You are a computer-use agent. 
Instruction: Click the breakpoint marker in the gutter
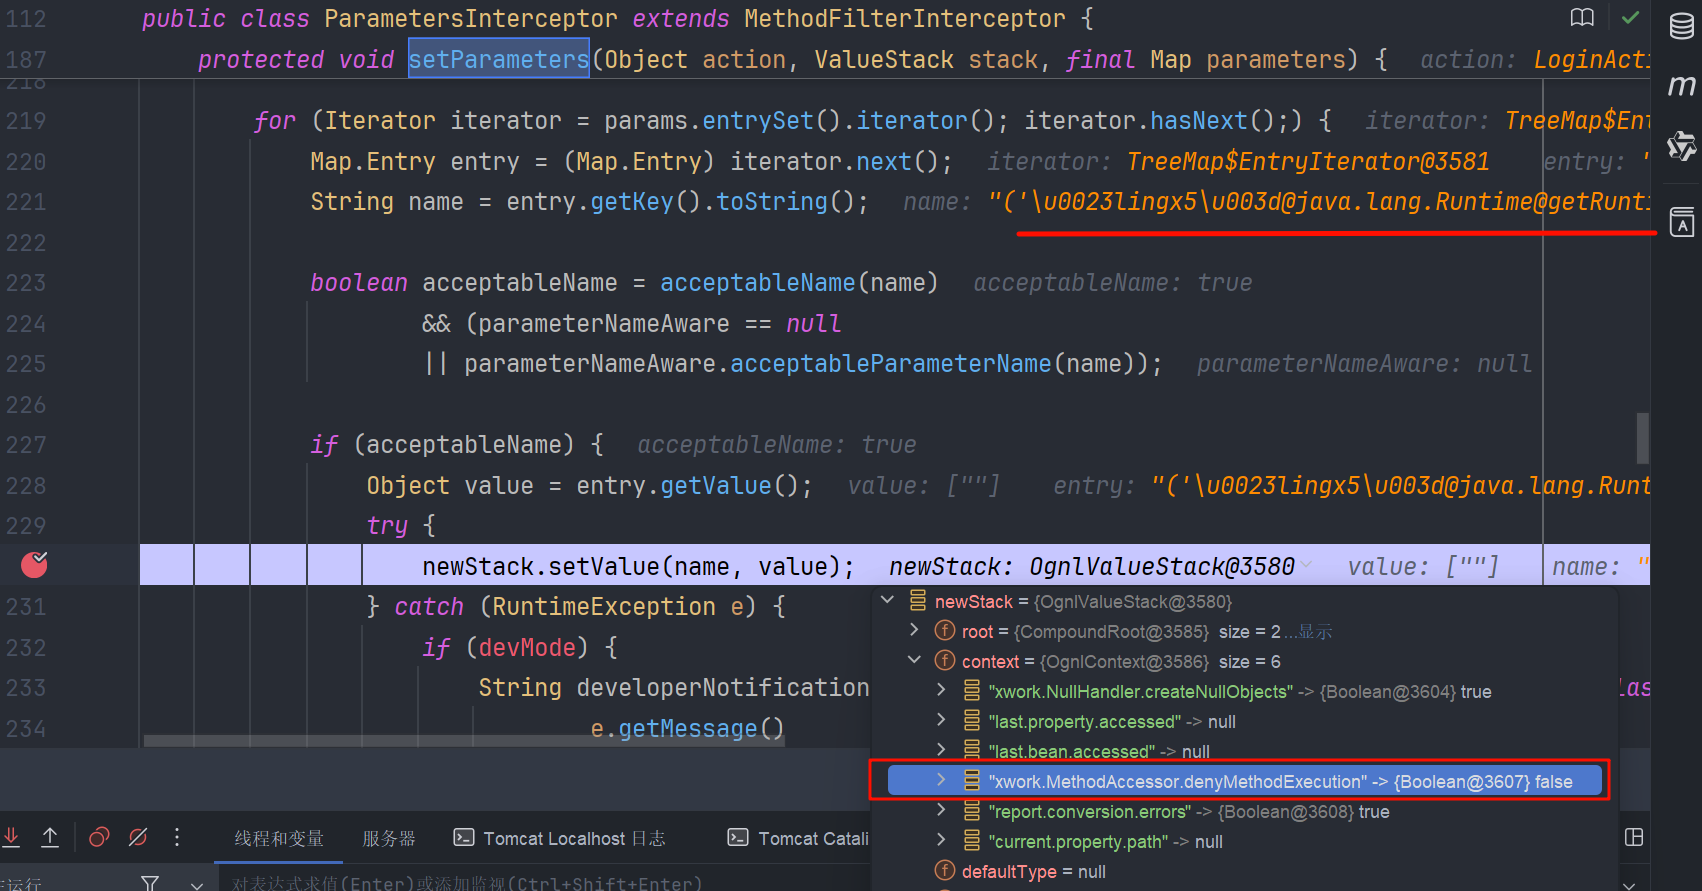[35, 565]
